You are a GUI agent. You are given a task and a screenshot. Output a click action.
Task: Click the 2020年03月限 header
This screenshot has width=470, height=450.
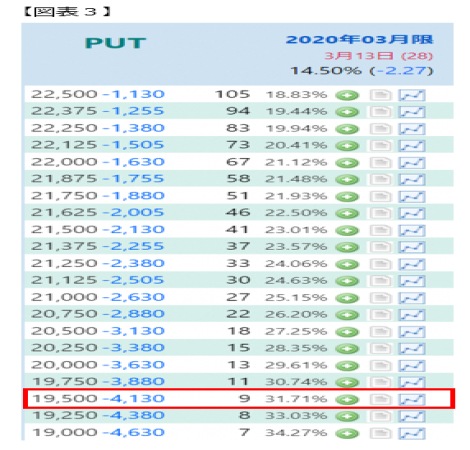pos(359,40)
